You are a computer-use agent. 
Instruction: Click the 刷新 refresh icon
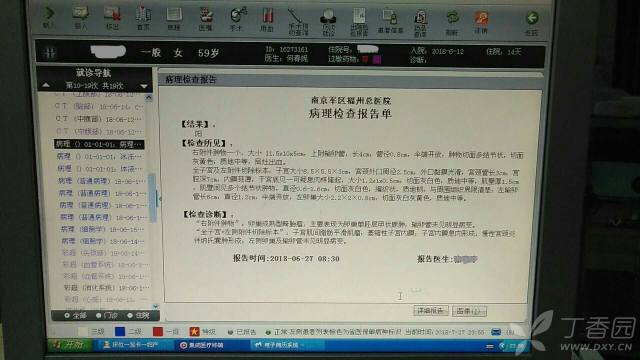(452, 22)
